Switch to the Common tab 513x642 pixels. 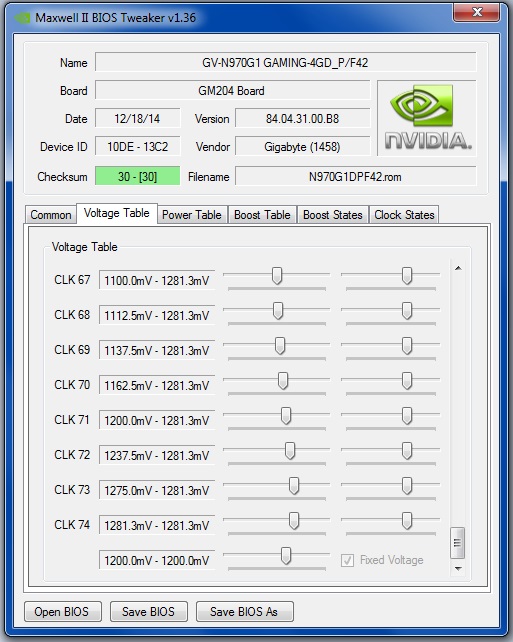point(51,215)
